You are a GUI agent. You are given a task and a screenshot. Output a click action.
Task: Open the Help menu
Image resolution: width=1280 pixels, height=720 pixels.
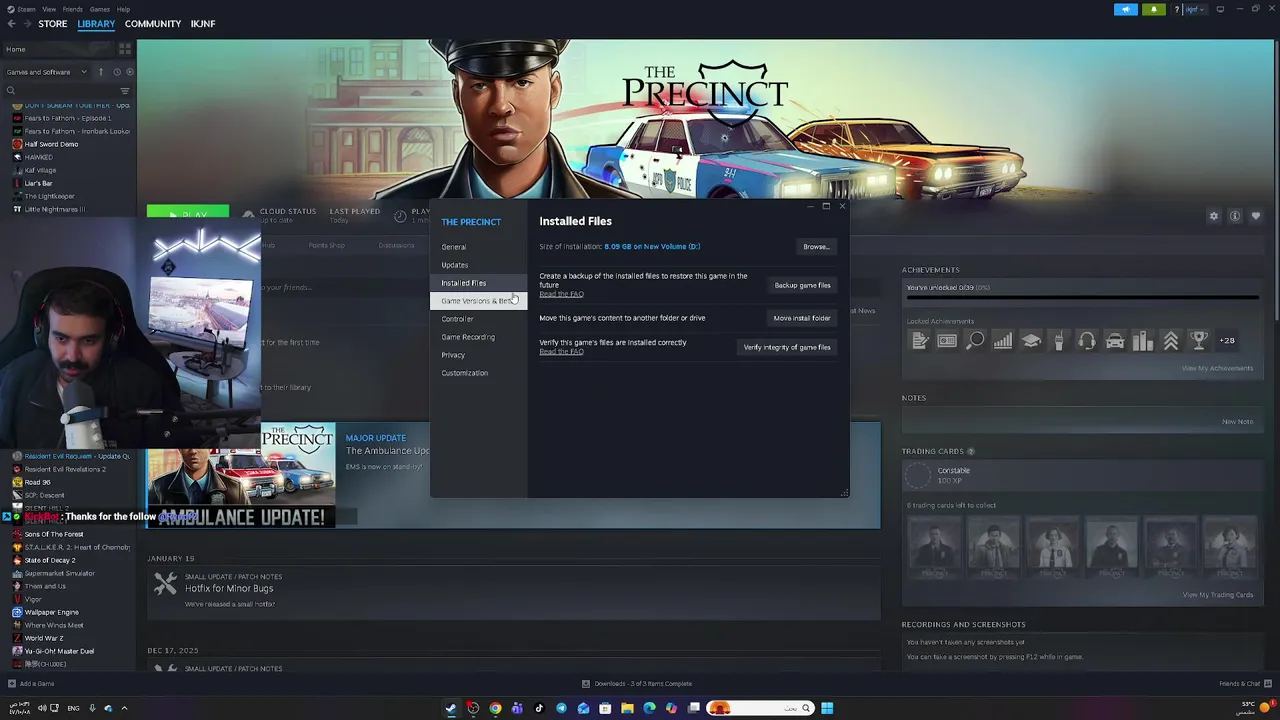click(123, 9)
